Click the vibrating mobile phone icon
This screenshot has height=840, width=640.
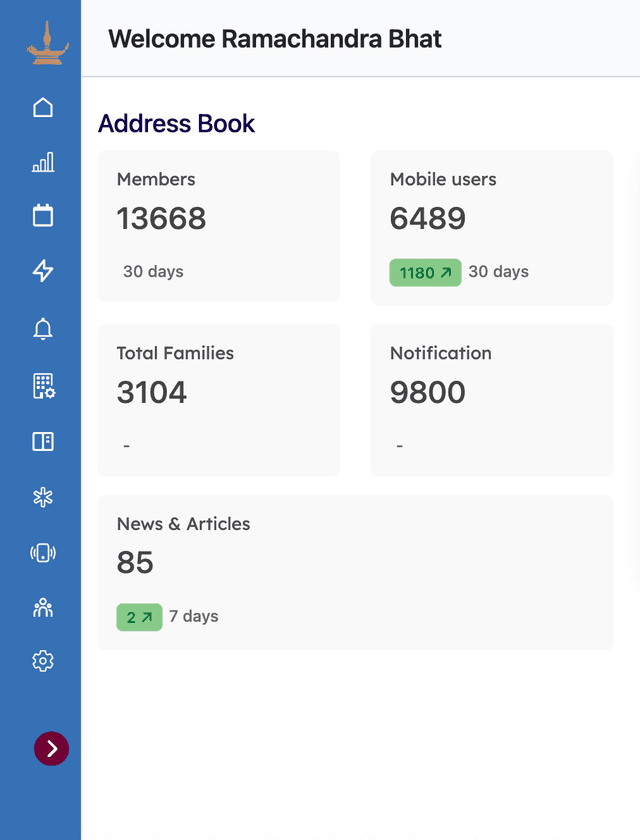click(x=42, y=553)
